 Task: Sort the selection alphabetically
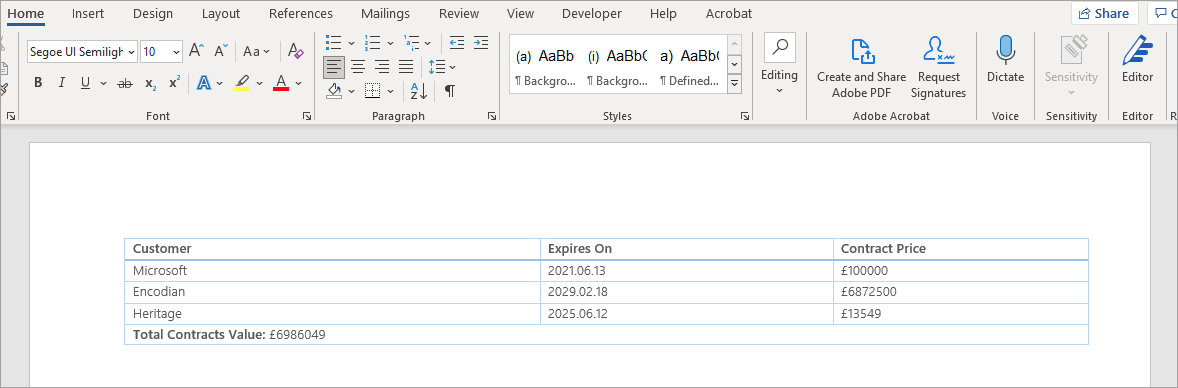point(418,91)
